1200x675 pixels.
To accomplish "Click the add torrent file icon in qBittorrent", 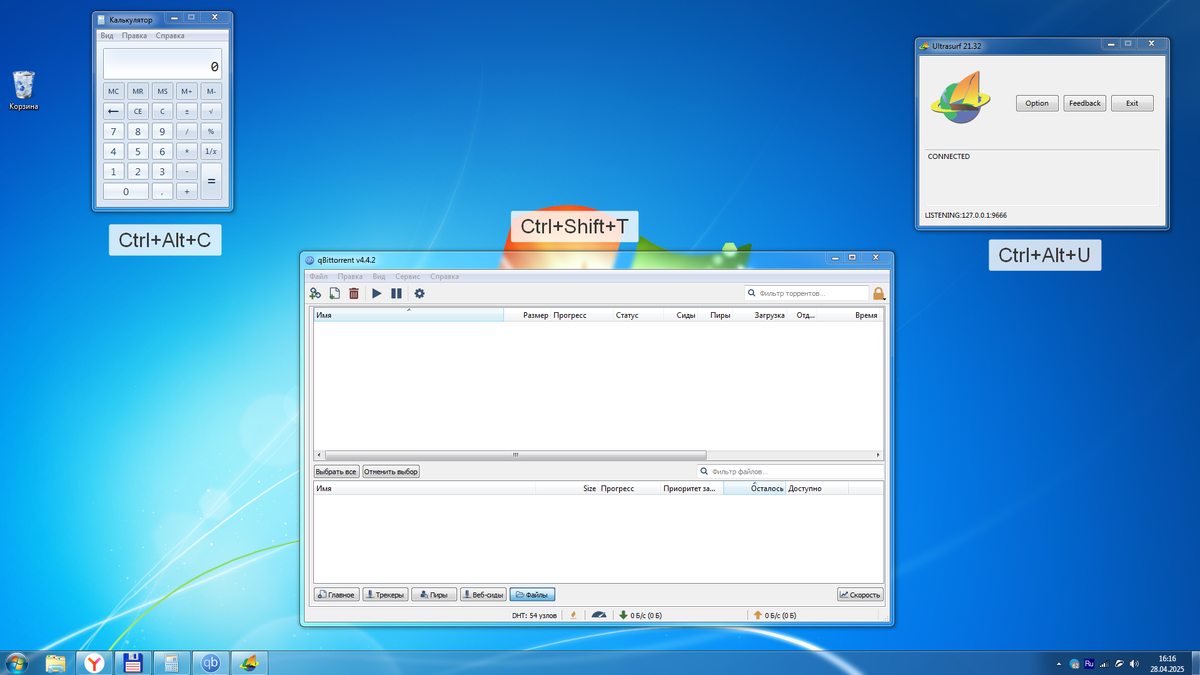I will 335,293.
